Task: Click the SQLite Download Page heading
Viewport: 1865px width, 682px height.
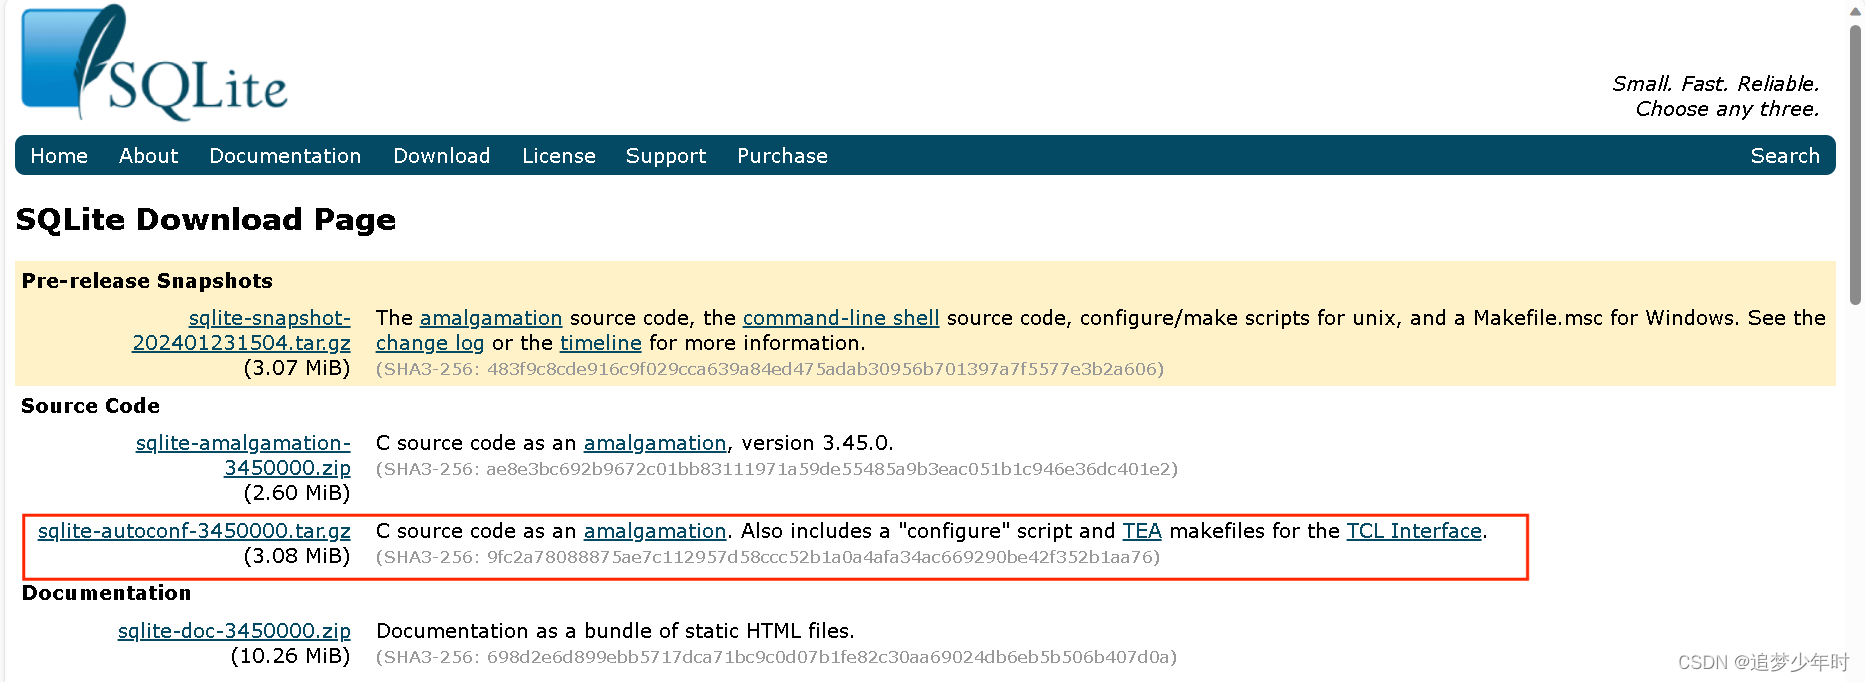Action: 206,220
